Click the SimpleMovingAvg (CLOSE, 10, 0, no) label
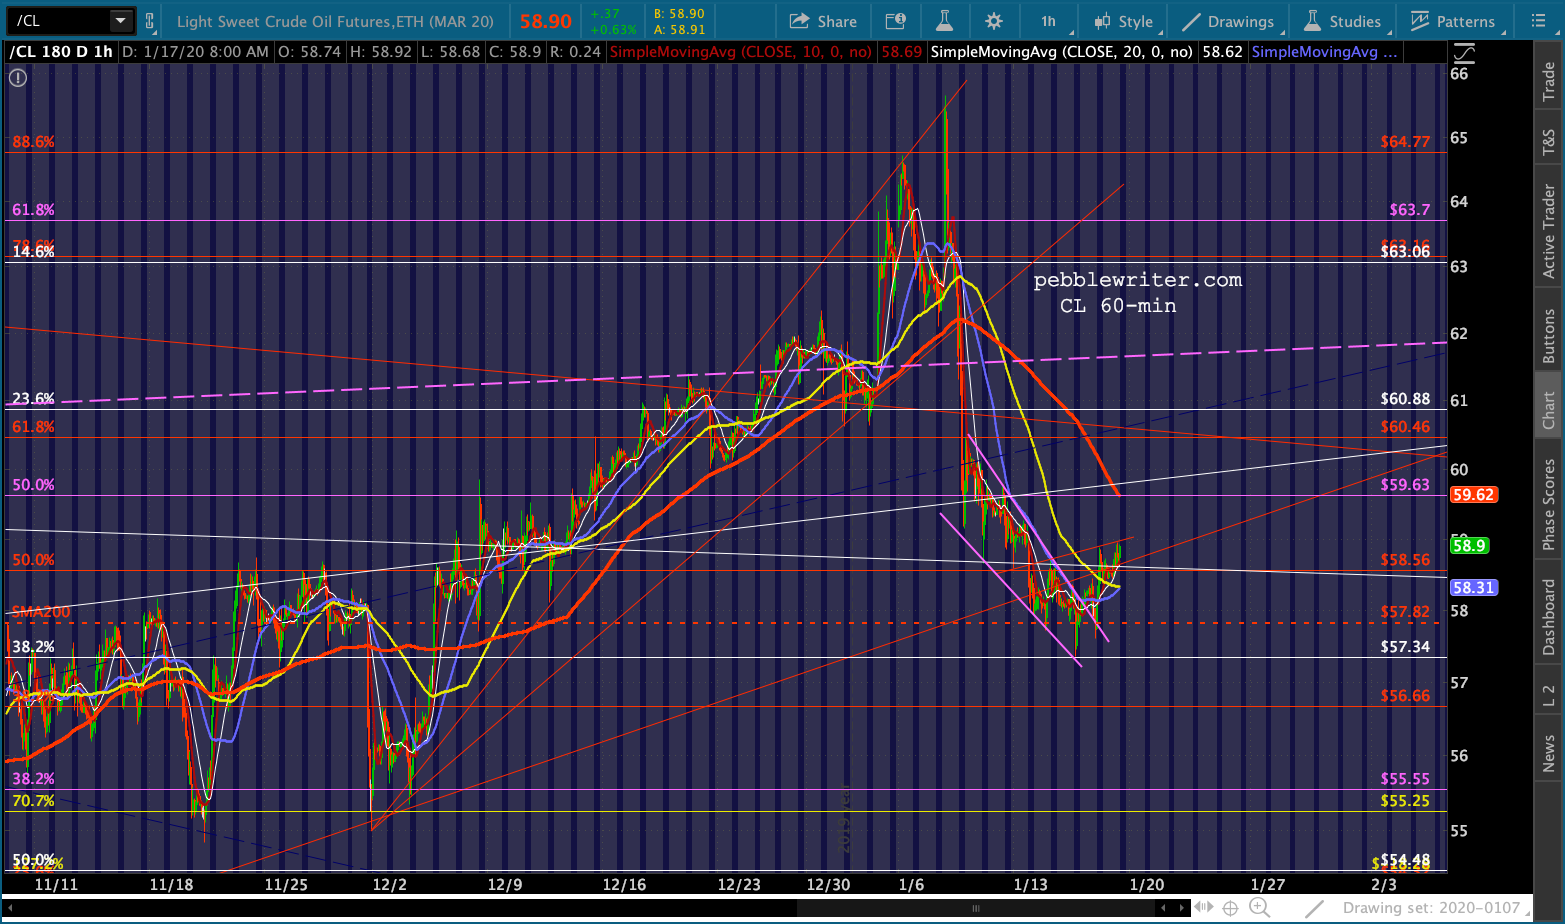 click(741, 52)
